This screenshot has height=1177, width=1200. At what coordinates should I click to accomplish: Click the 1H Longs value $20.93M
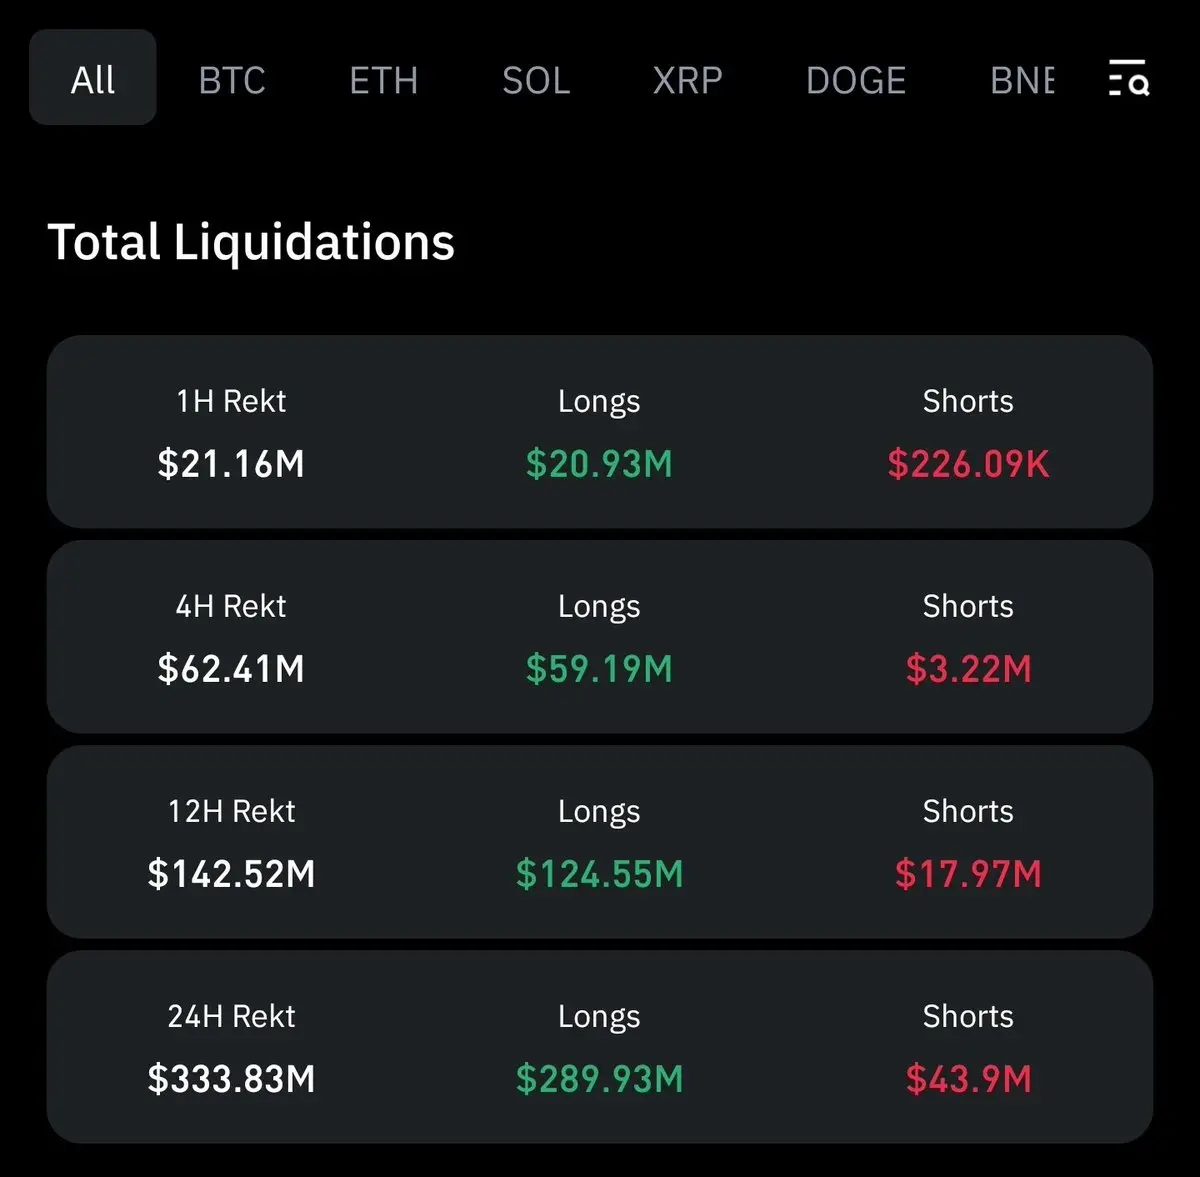[x=599, y=464]
